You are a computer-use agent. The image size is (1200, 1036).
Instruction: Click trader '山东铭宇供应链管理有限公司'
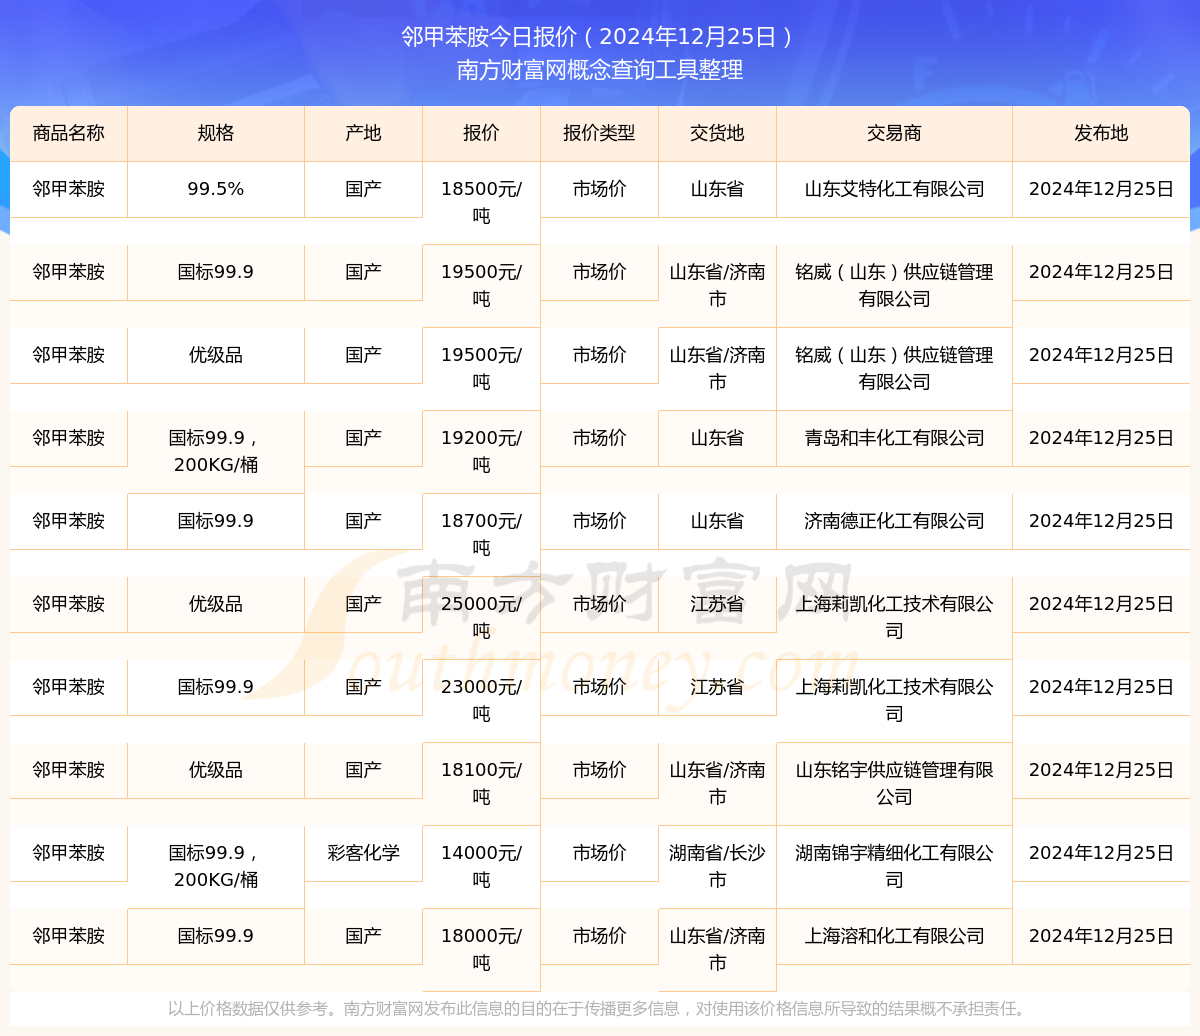(894, 784)
